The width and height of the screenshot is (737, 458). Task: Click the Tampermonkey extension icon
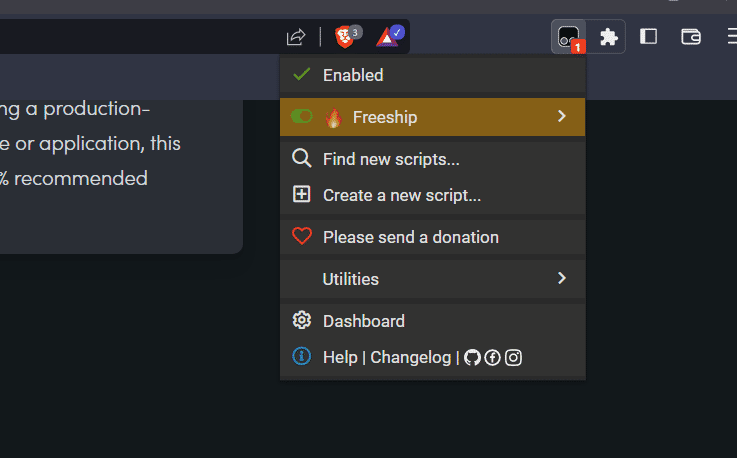coord(569,37)
